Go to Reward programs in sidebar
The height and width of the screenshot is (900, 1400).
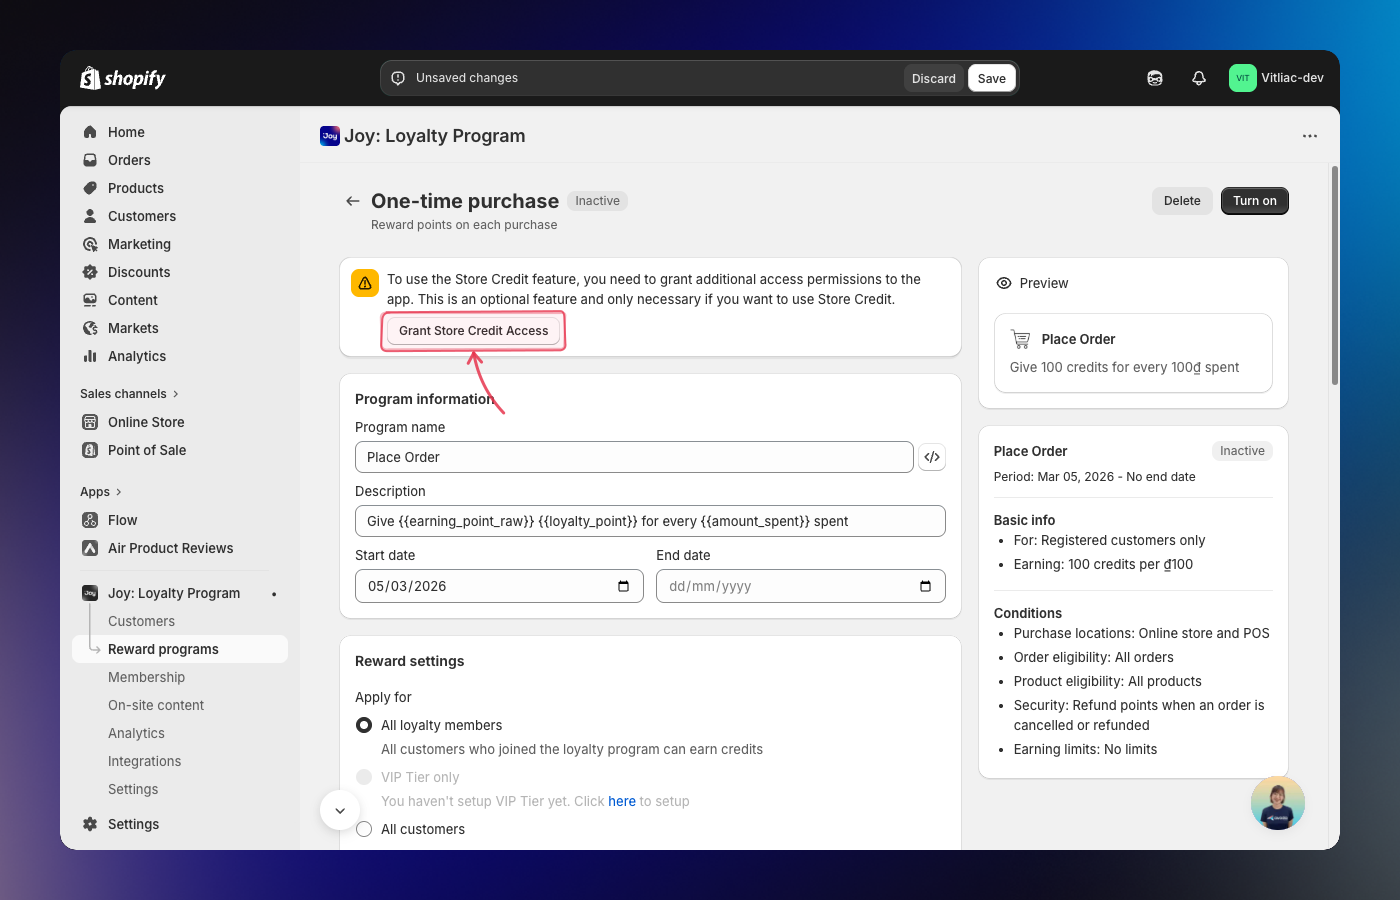[x=163, y=649]
